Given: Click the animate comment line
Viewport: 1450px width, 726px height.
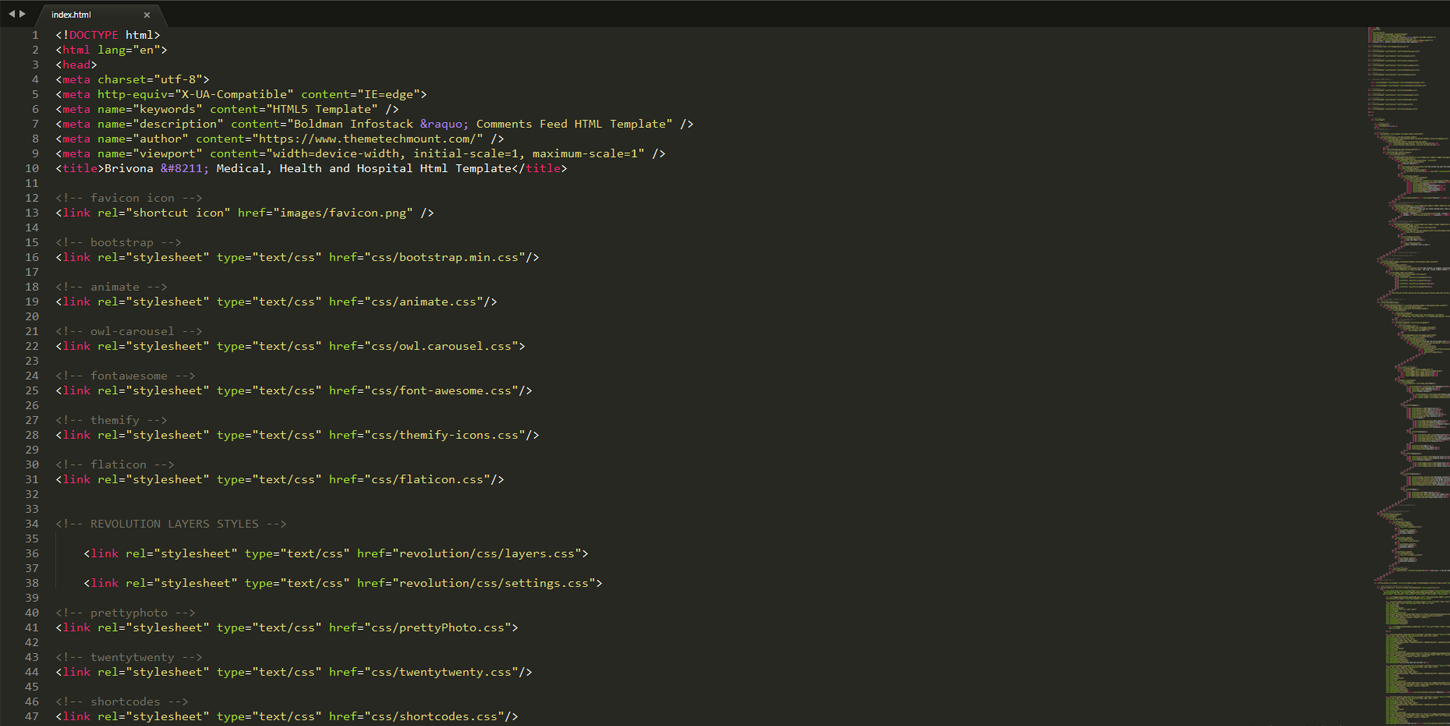Looking at the screenshot, I should (112, 287).
